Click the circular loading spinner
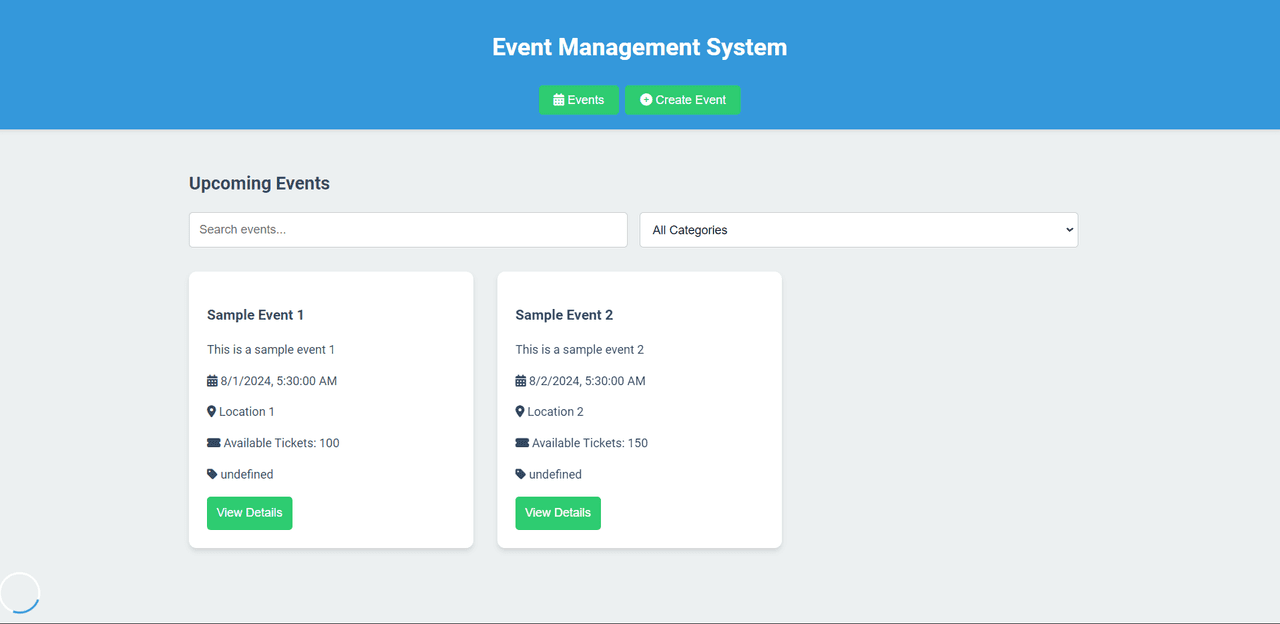This screenshot has height=624, width=1280. click(20, 592)
